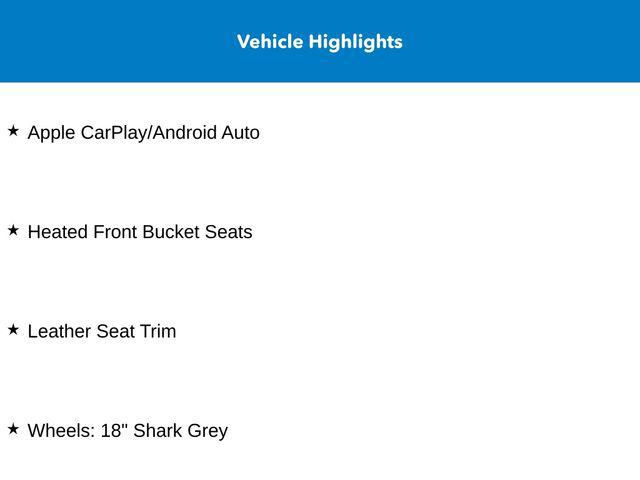Screen dimensions: 640x480
Task: Click the word "Highlights" in the header
Action: (356, 42)
